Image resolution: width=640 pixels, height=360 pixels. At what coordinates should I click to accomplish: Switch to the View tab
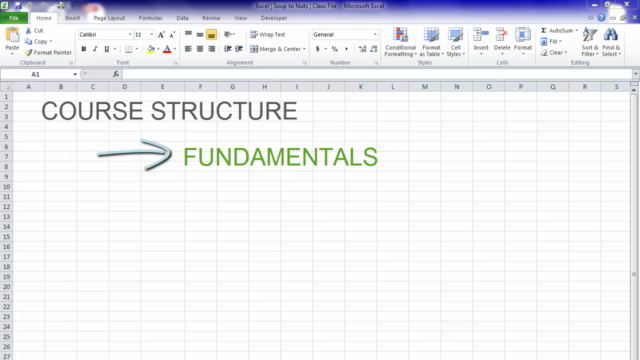tap(240, 18)
